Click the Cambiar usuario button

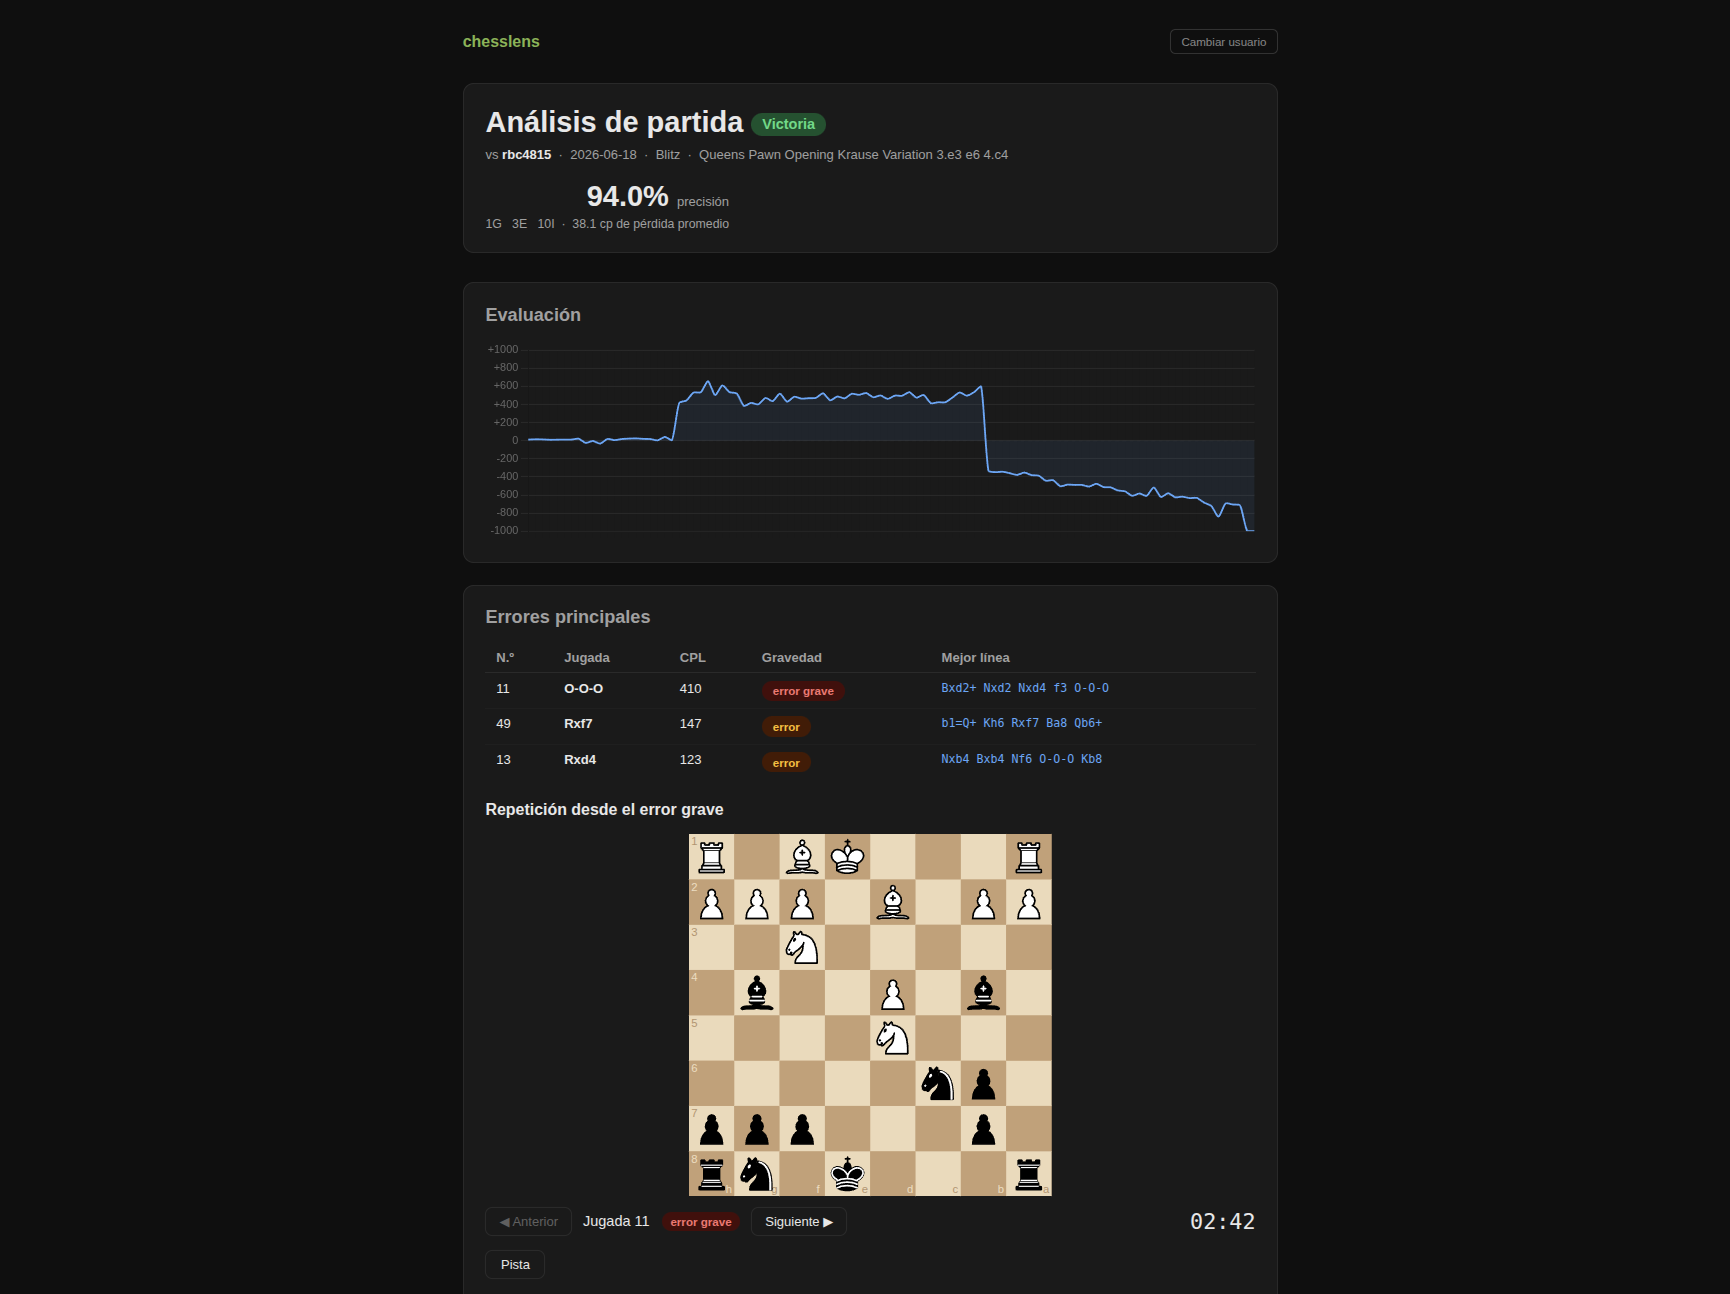click(1223, 42)
